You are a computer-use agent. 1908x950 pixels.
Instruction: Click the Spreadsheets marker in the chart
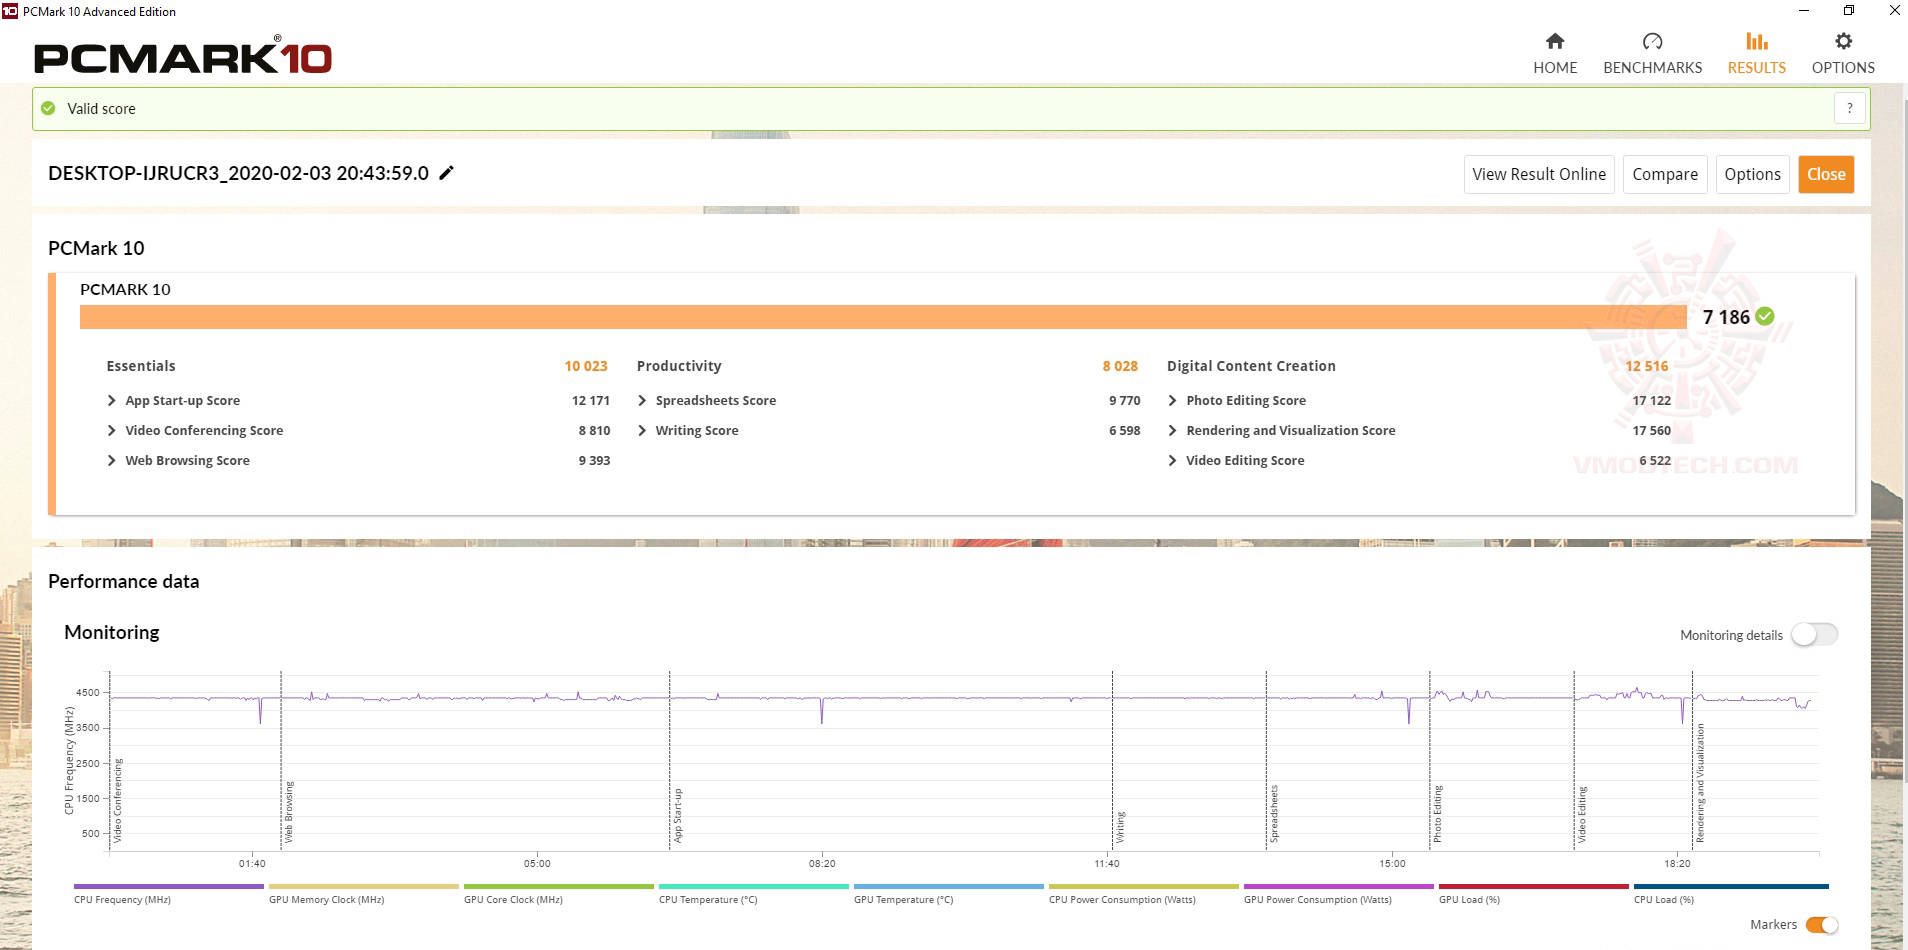click(1274, 814)
